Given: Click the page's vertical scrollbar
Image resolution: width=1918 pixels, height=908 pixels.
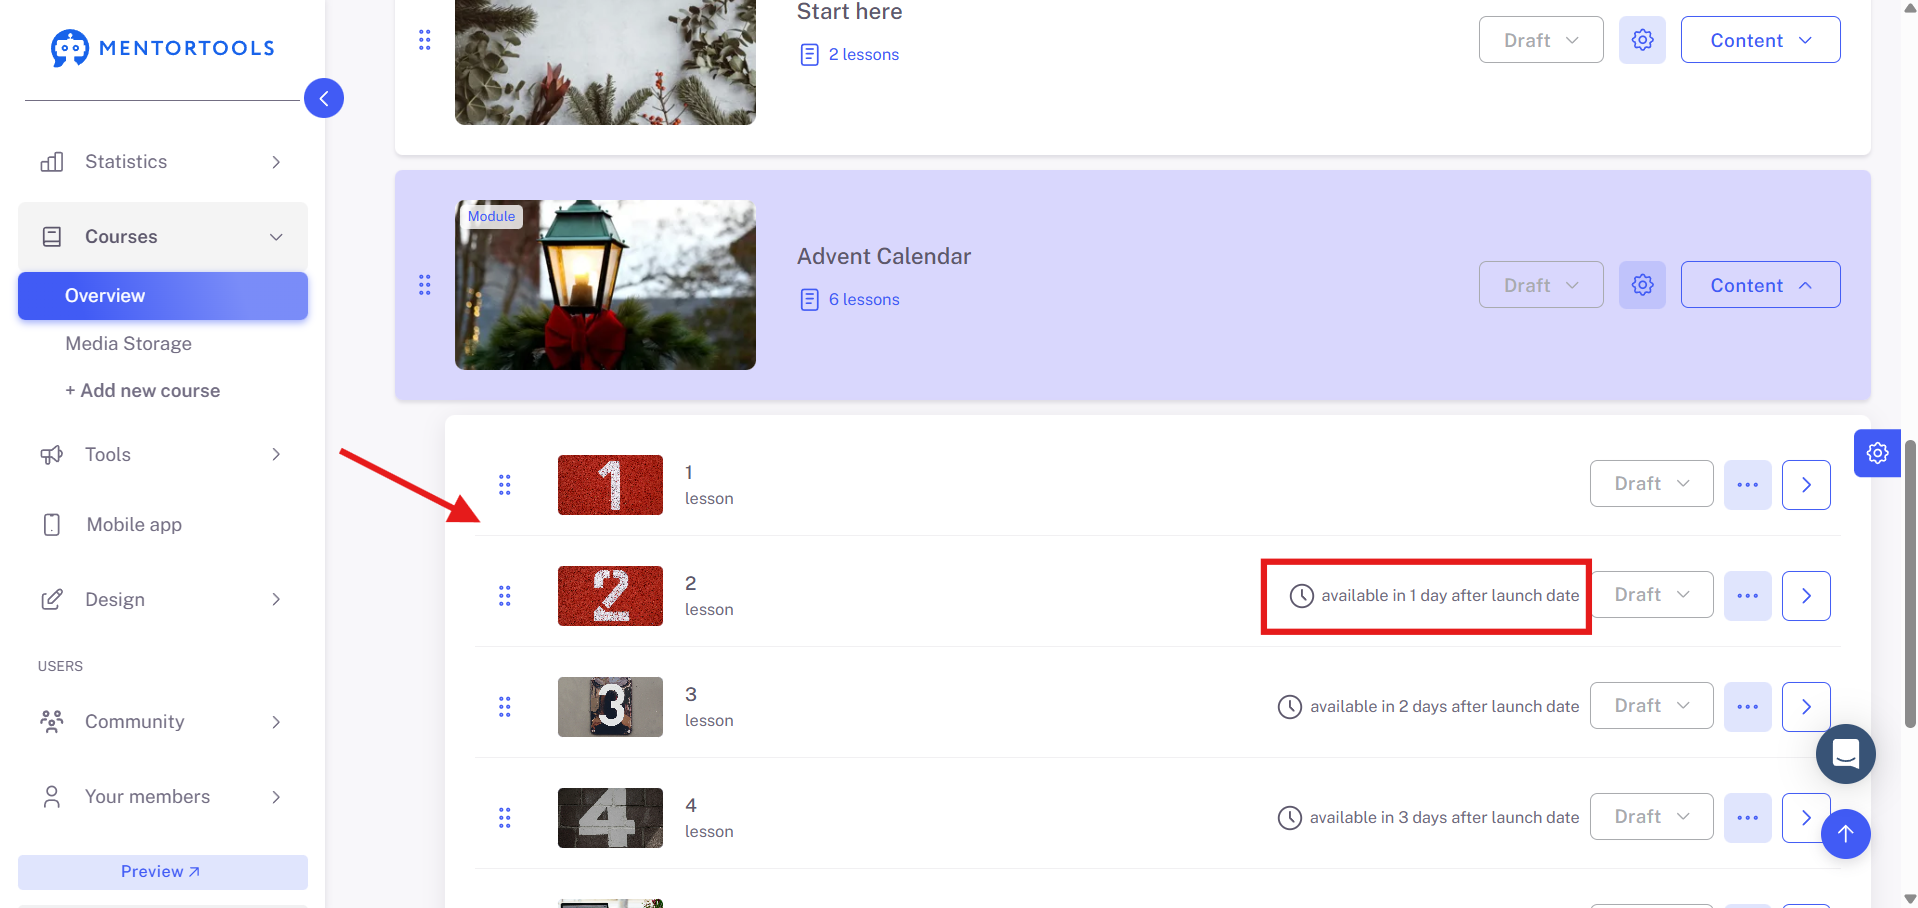Looking at the screenshot, I should (x=1910, y=583).
